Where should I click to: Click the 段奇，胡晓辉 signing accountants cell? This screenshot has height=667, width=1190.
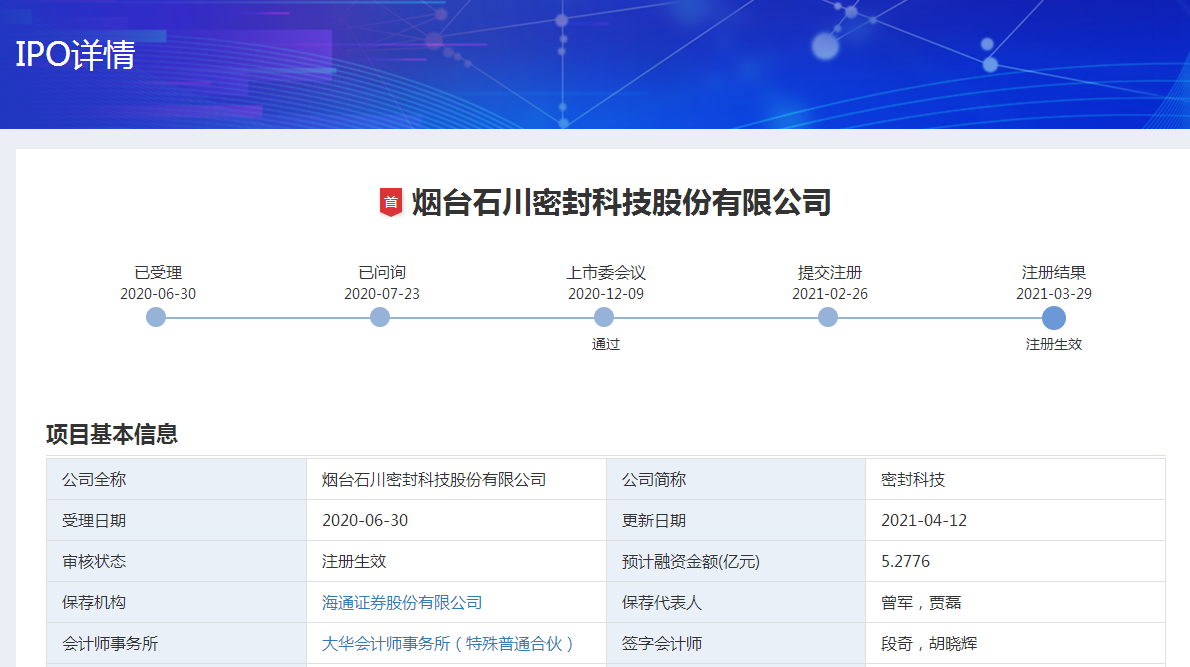pyautogui.click(x=927, y=644)
